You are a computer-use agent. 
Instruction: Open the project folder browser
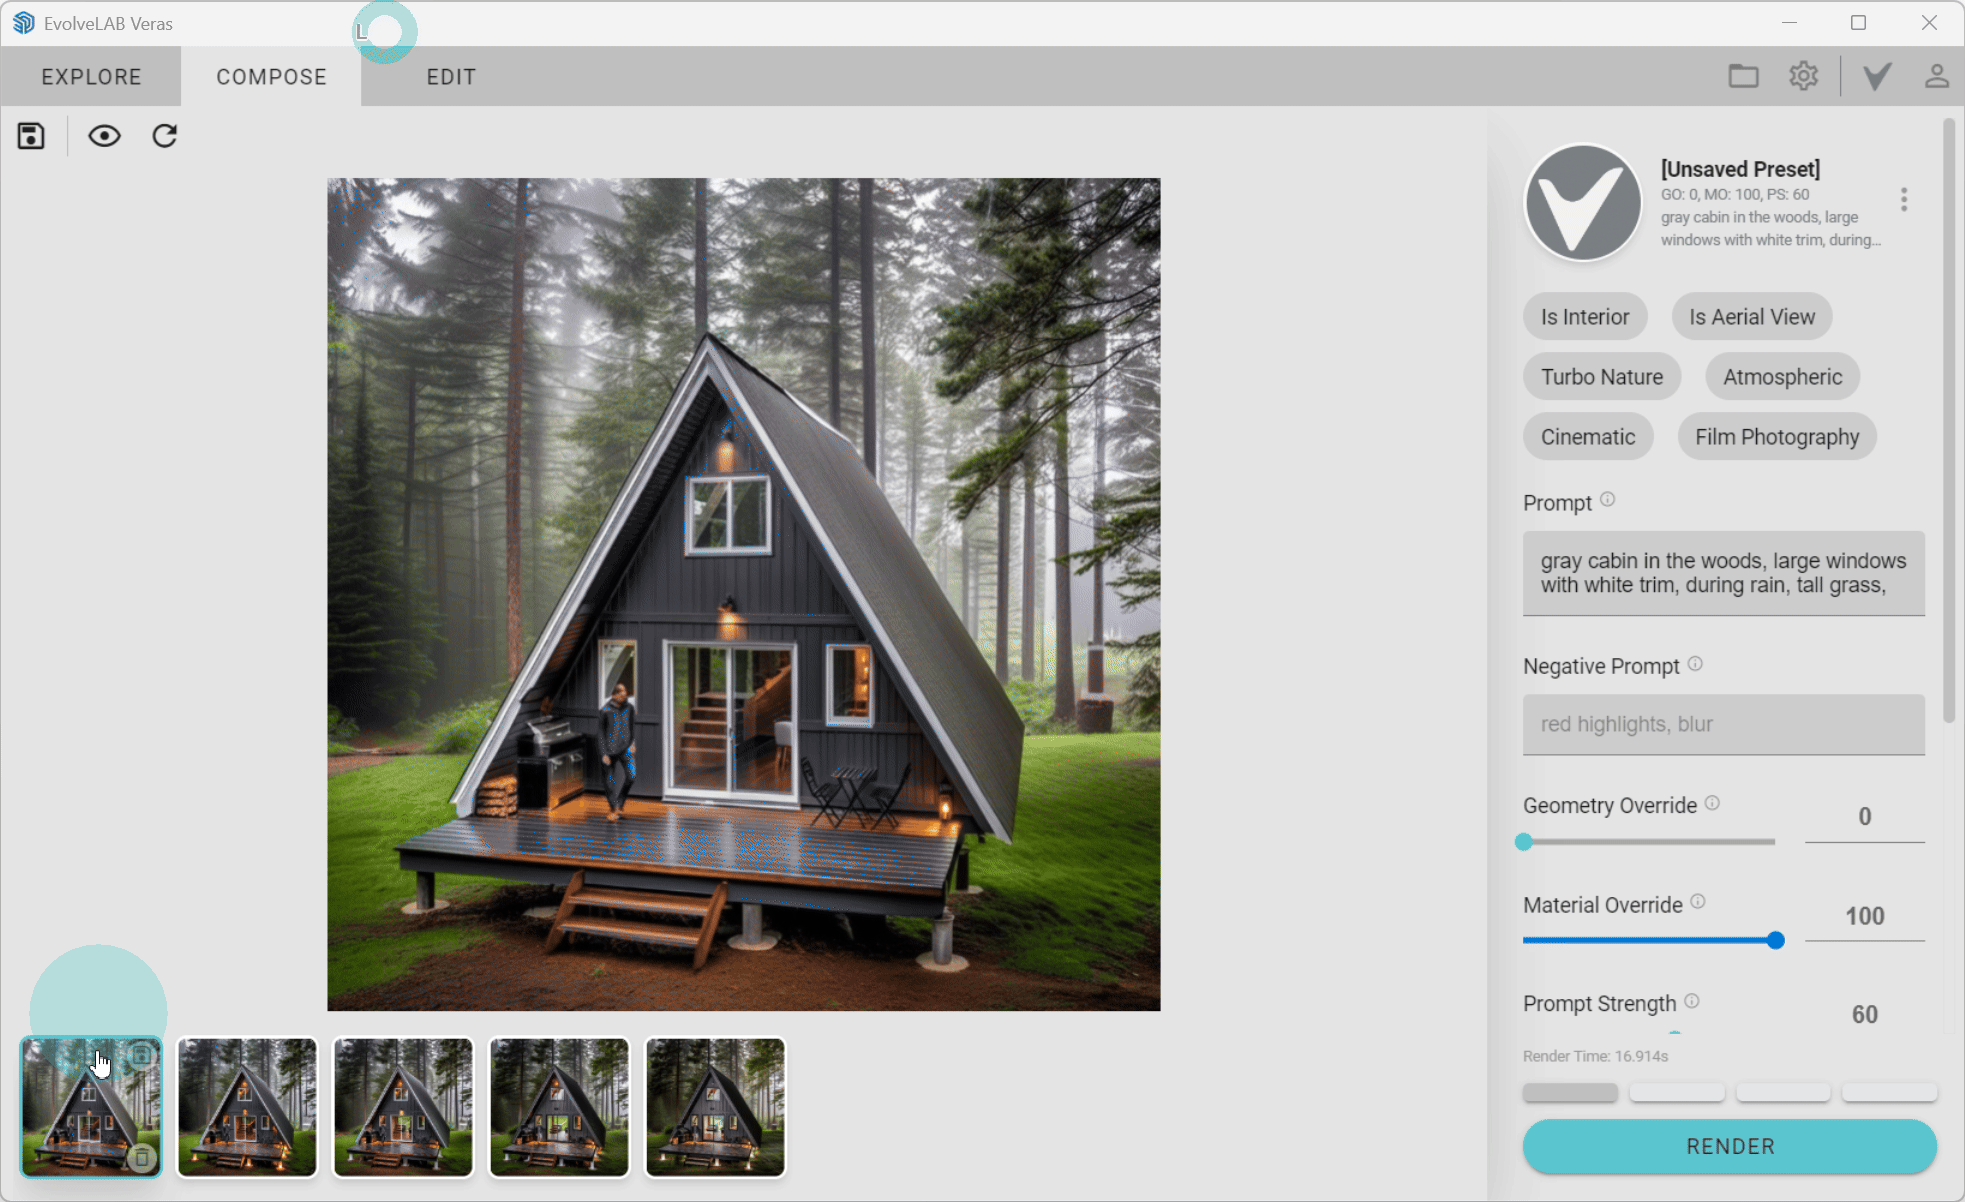(1744, 75)
